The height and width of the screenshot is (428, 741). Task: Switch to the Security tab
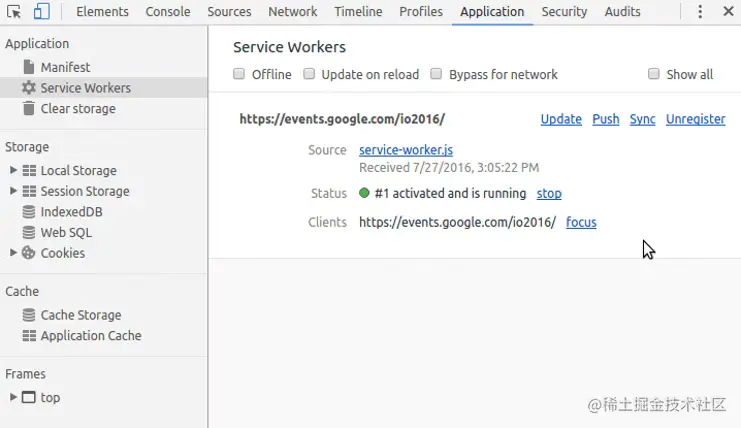[x=564, y=12]
